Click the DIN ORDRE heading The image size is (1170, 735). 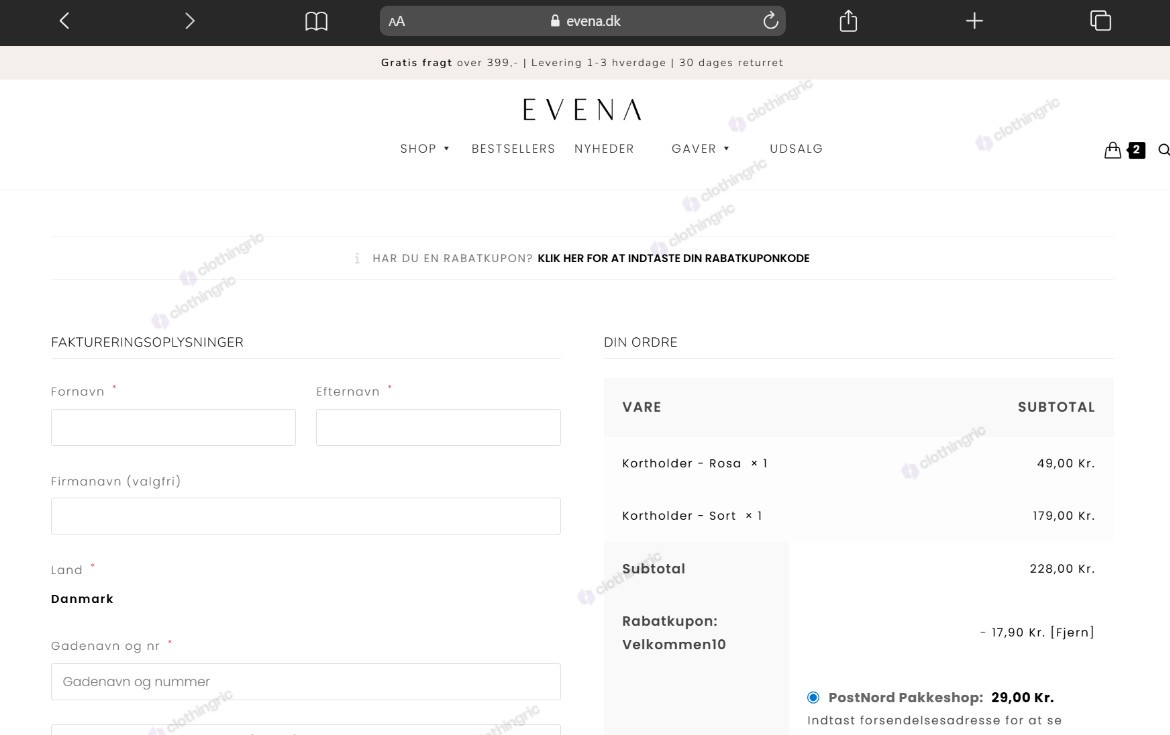click(640, 343)
